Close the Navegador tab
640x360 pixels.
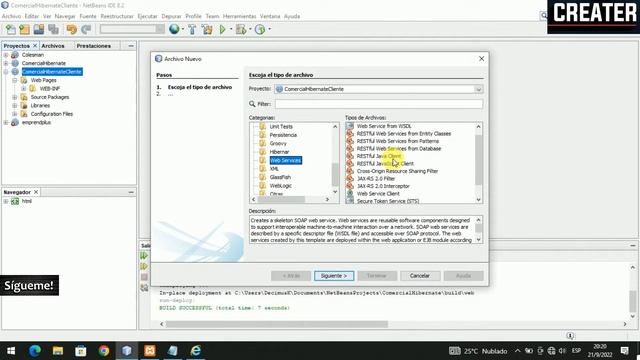pyautogui.click(x=36, y=192)
